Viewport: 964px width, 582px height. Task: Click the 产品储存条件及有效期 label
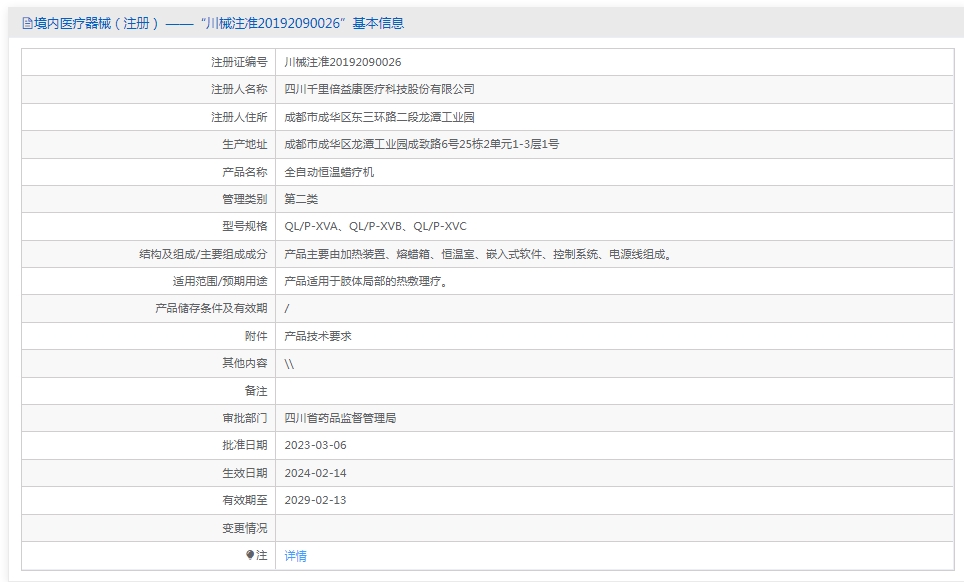pos(211,308)
